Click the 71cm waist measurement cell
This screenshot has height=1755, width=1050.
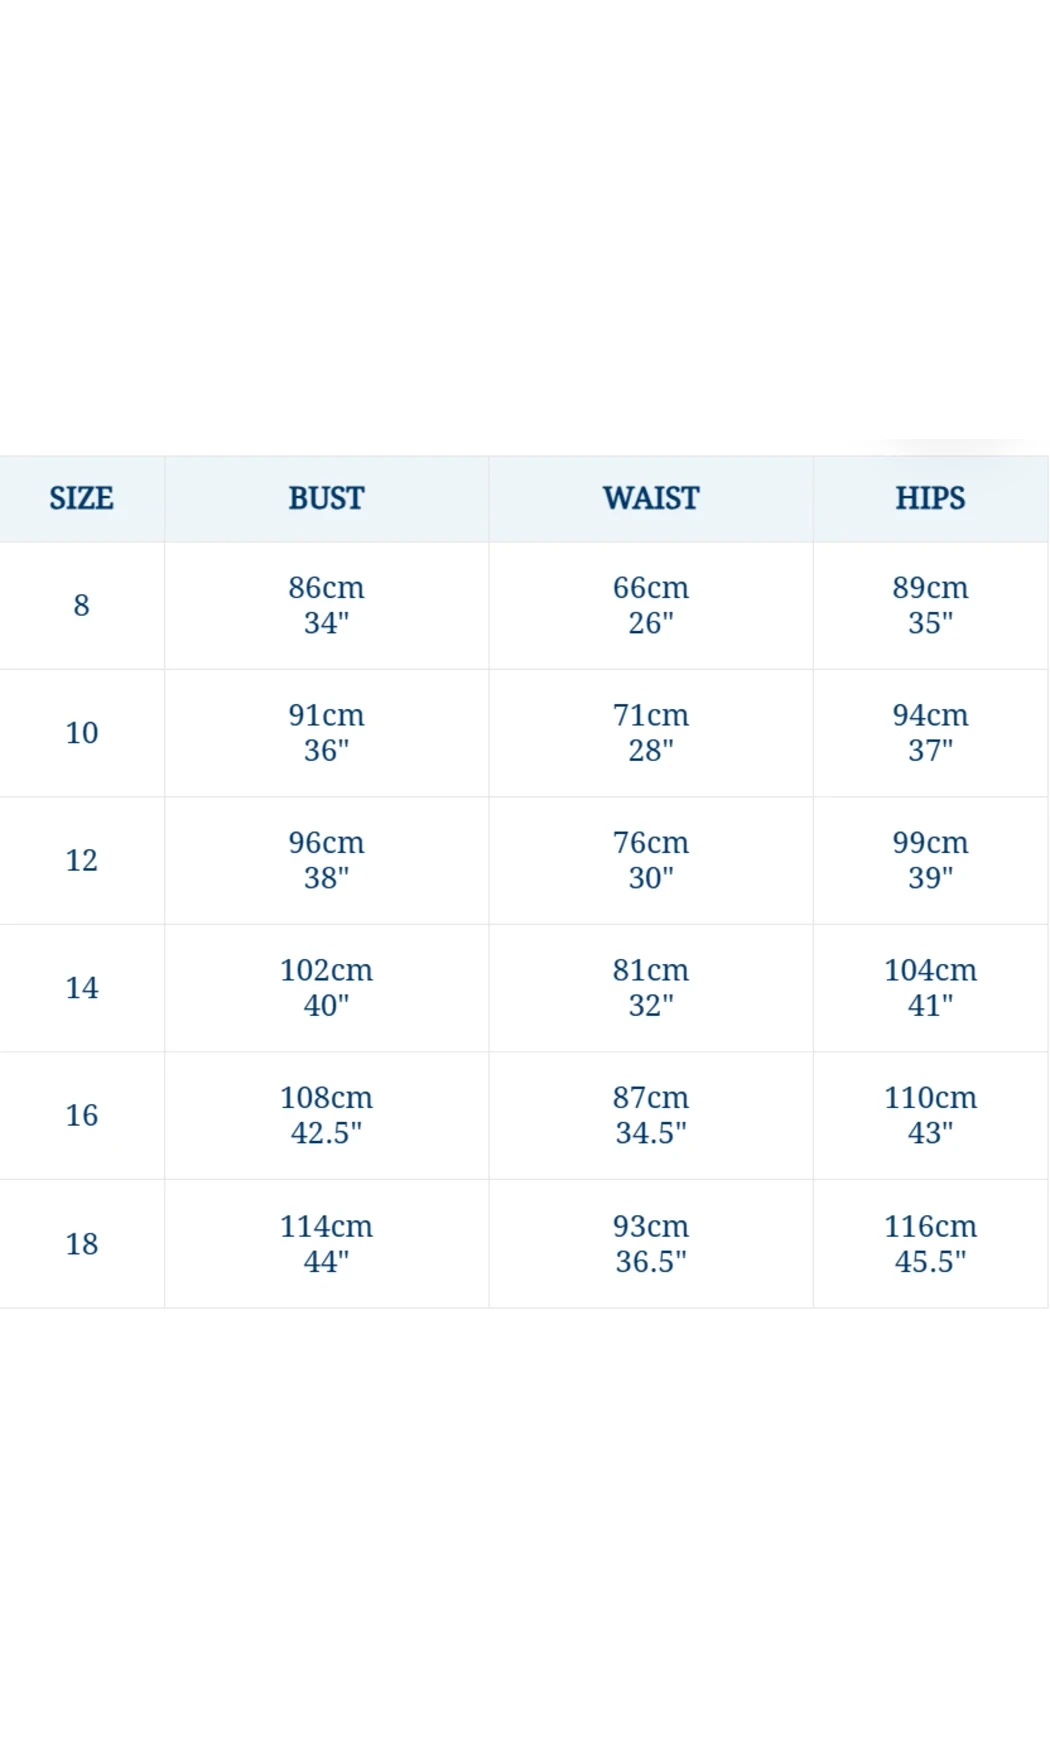pyautogui.click(x=650, y=733)
